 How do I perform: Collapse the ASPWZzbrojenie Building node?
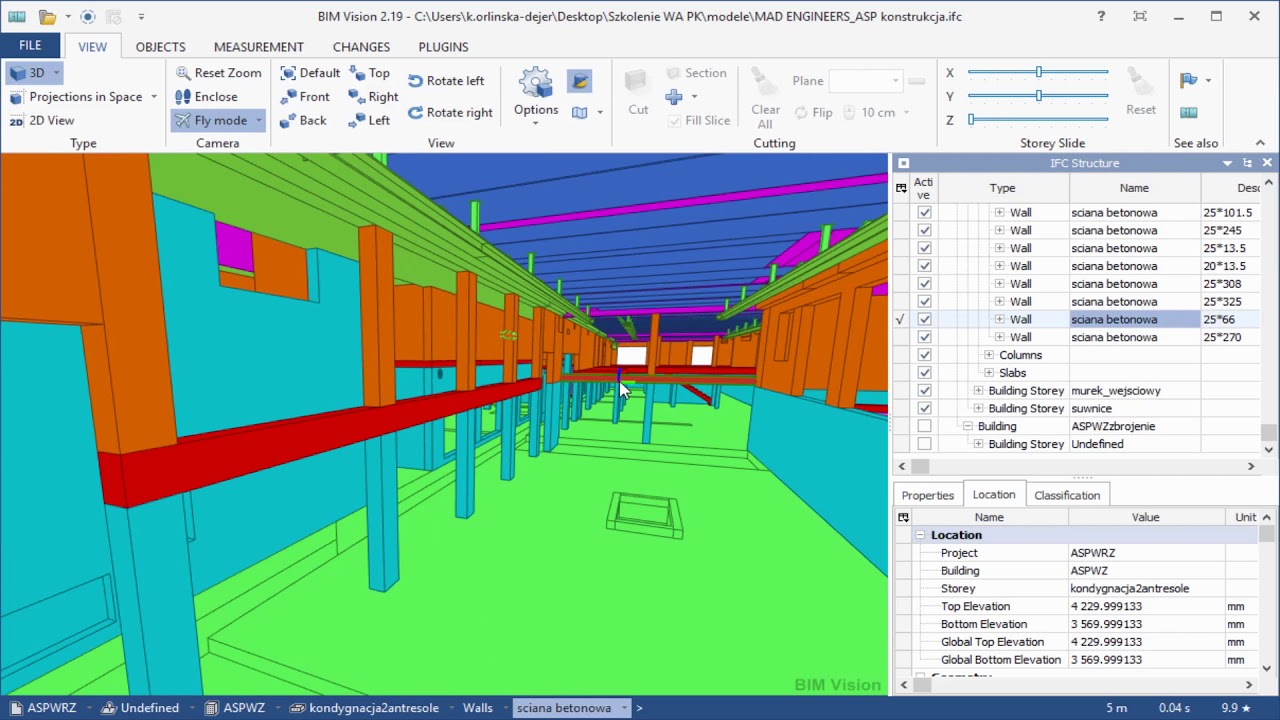pyautogui.click(x=967, y=426)
